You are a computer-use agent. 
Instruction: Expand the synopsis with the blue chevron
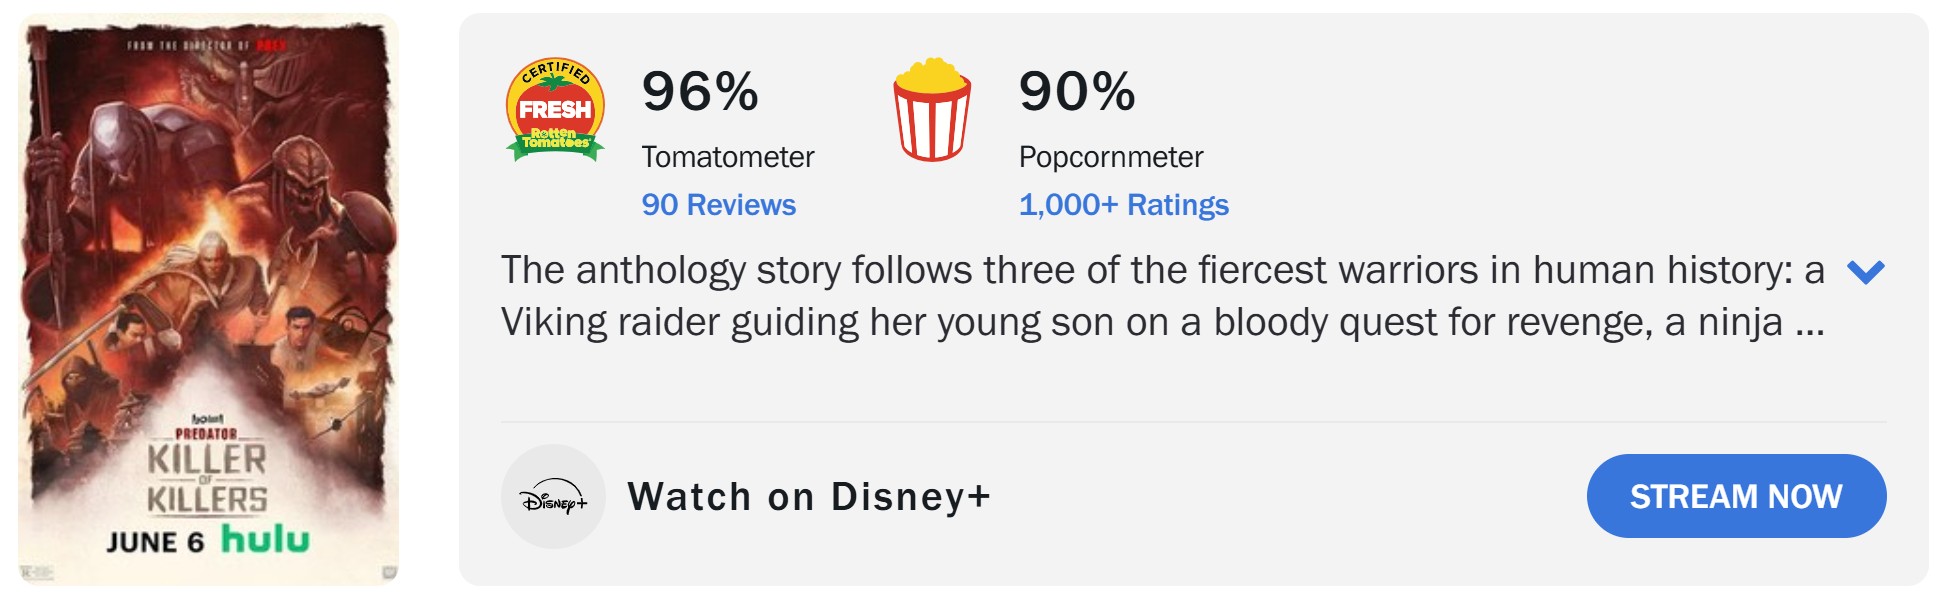click(1866, 271)
